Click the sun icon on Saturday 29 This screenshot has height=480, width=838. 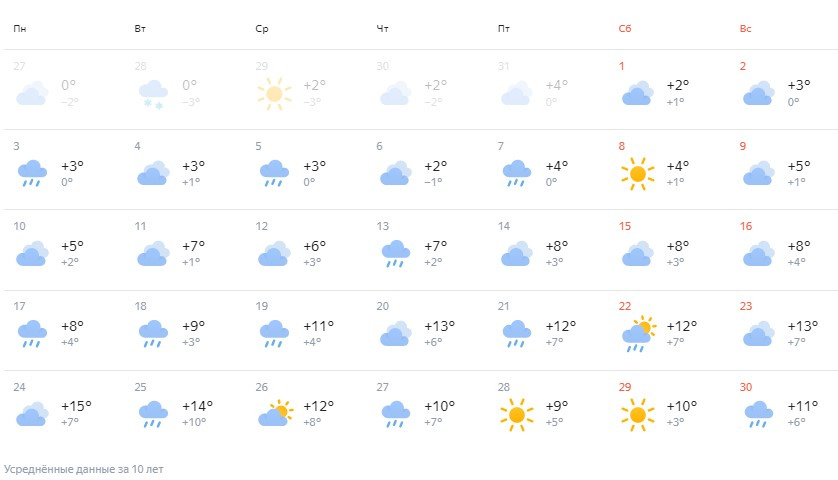pyautogui.click(x=638, y=414)
